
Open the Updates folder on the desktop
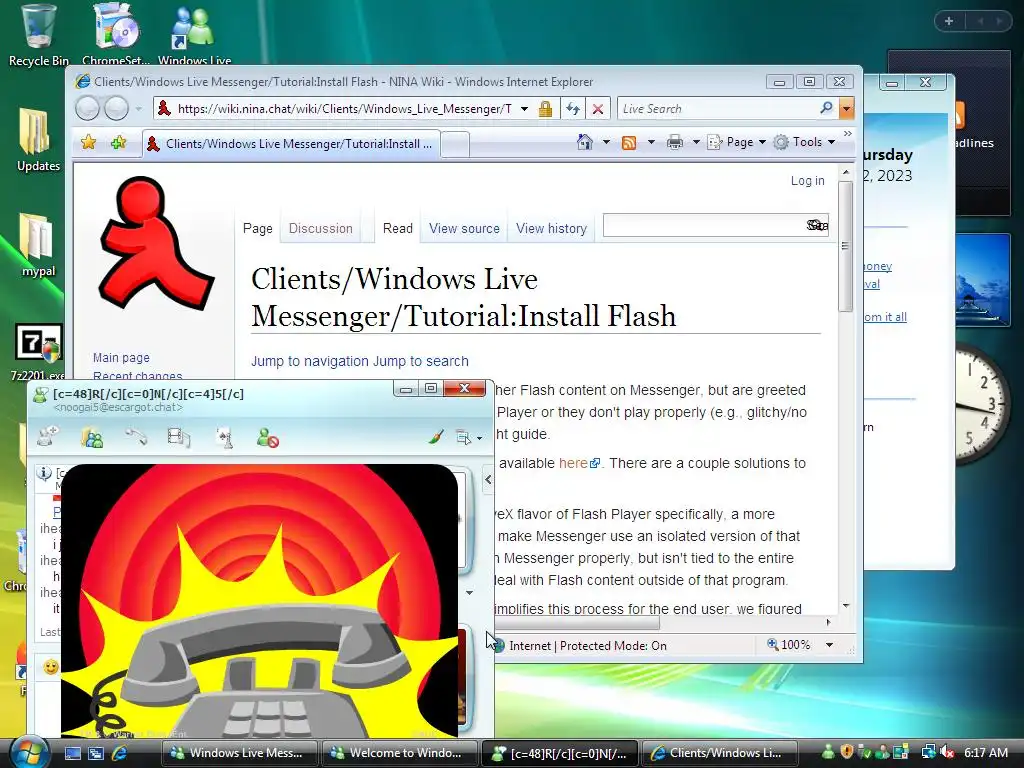38,140
